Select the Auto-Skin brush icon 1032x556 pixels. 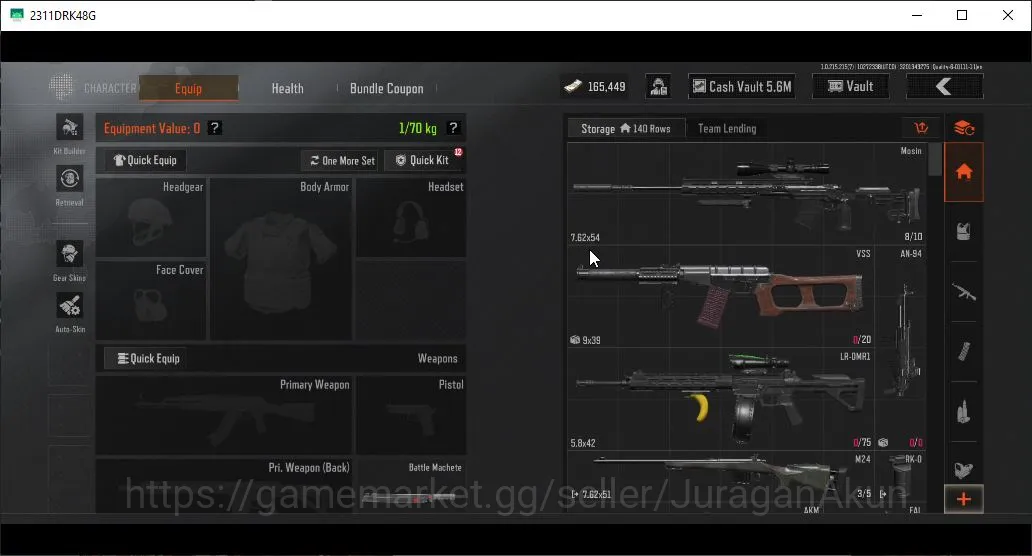point(69,306)
